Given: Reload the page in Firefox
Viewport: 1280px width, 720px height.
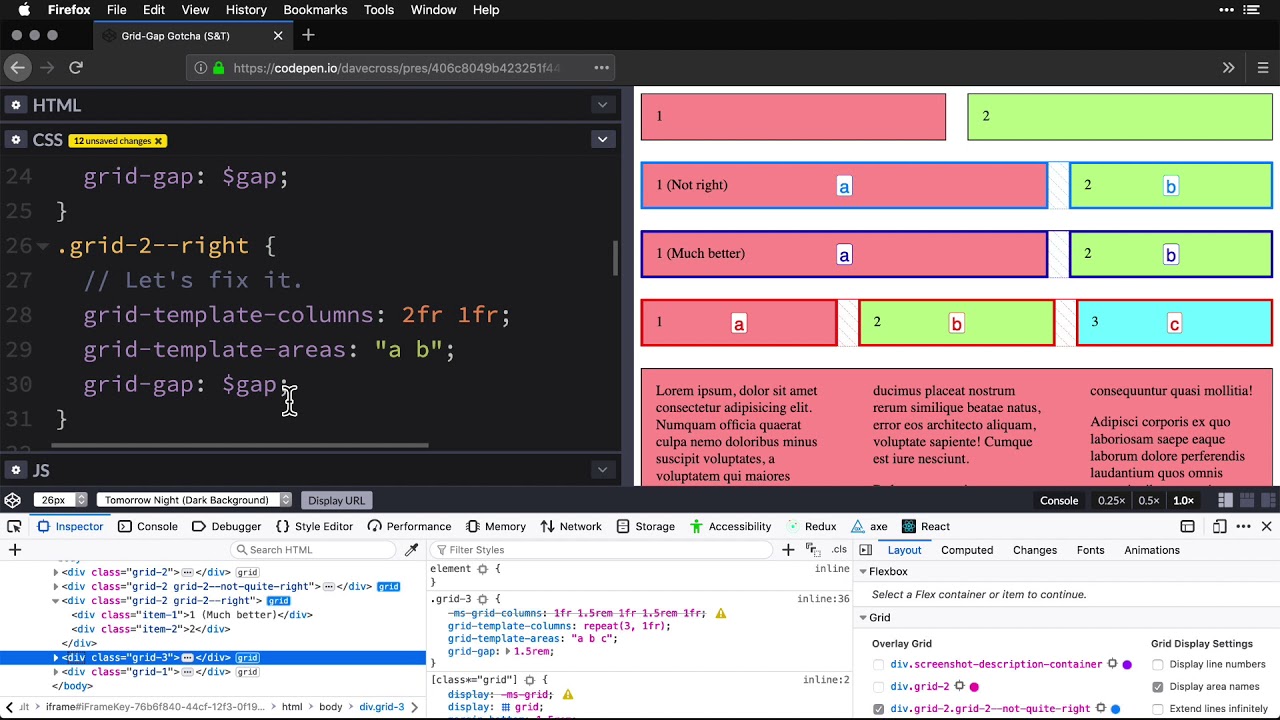Looking at the screenshot, I should (x=76, y=67).
